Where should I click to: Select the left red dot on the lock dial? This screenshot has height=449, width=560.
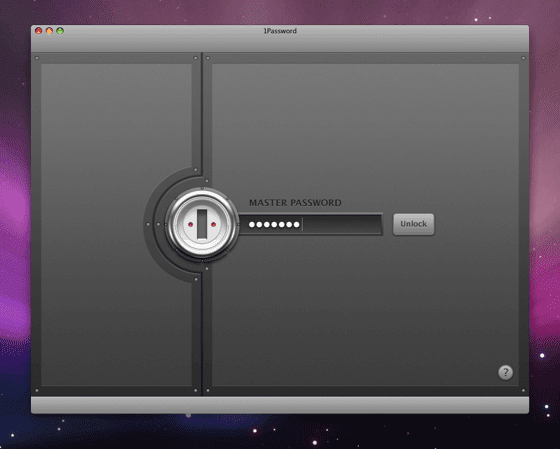coord(190,224)
